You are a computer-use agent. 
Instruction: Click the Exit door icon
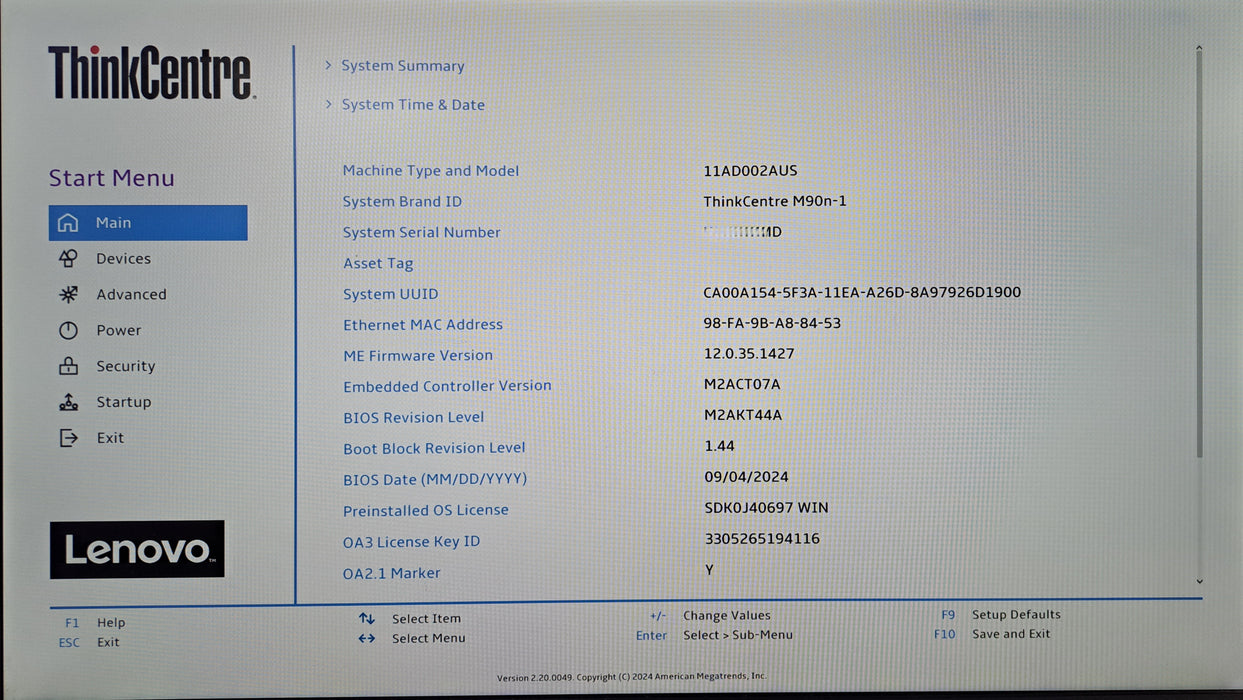click(68, 438)
